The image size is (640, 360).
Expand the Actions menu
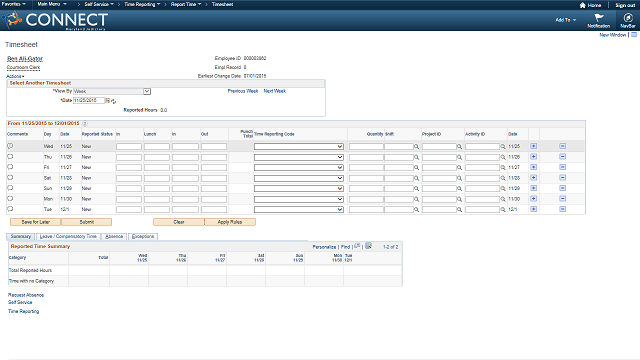pos(15,76)
